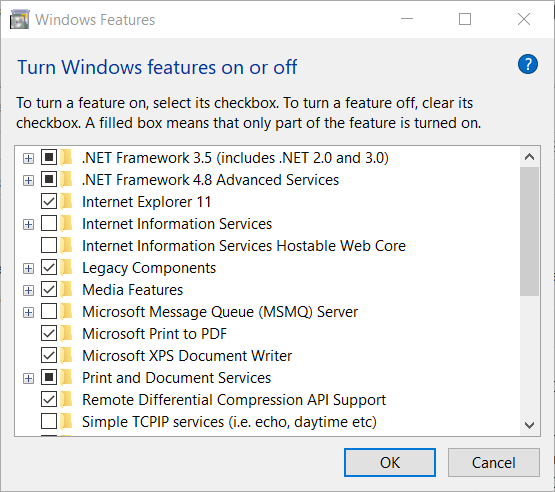Select the 'Internet Explorer 11' row label
The height and width of the screenshot is (492, 555).
(x=147, y=202)
